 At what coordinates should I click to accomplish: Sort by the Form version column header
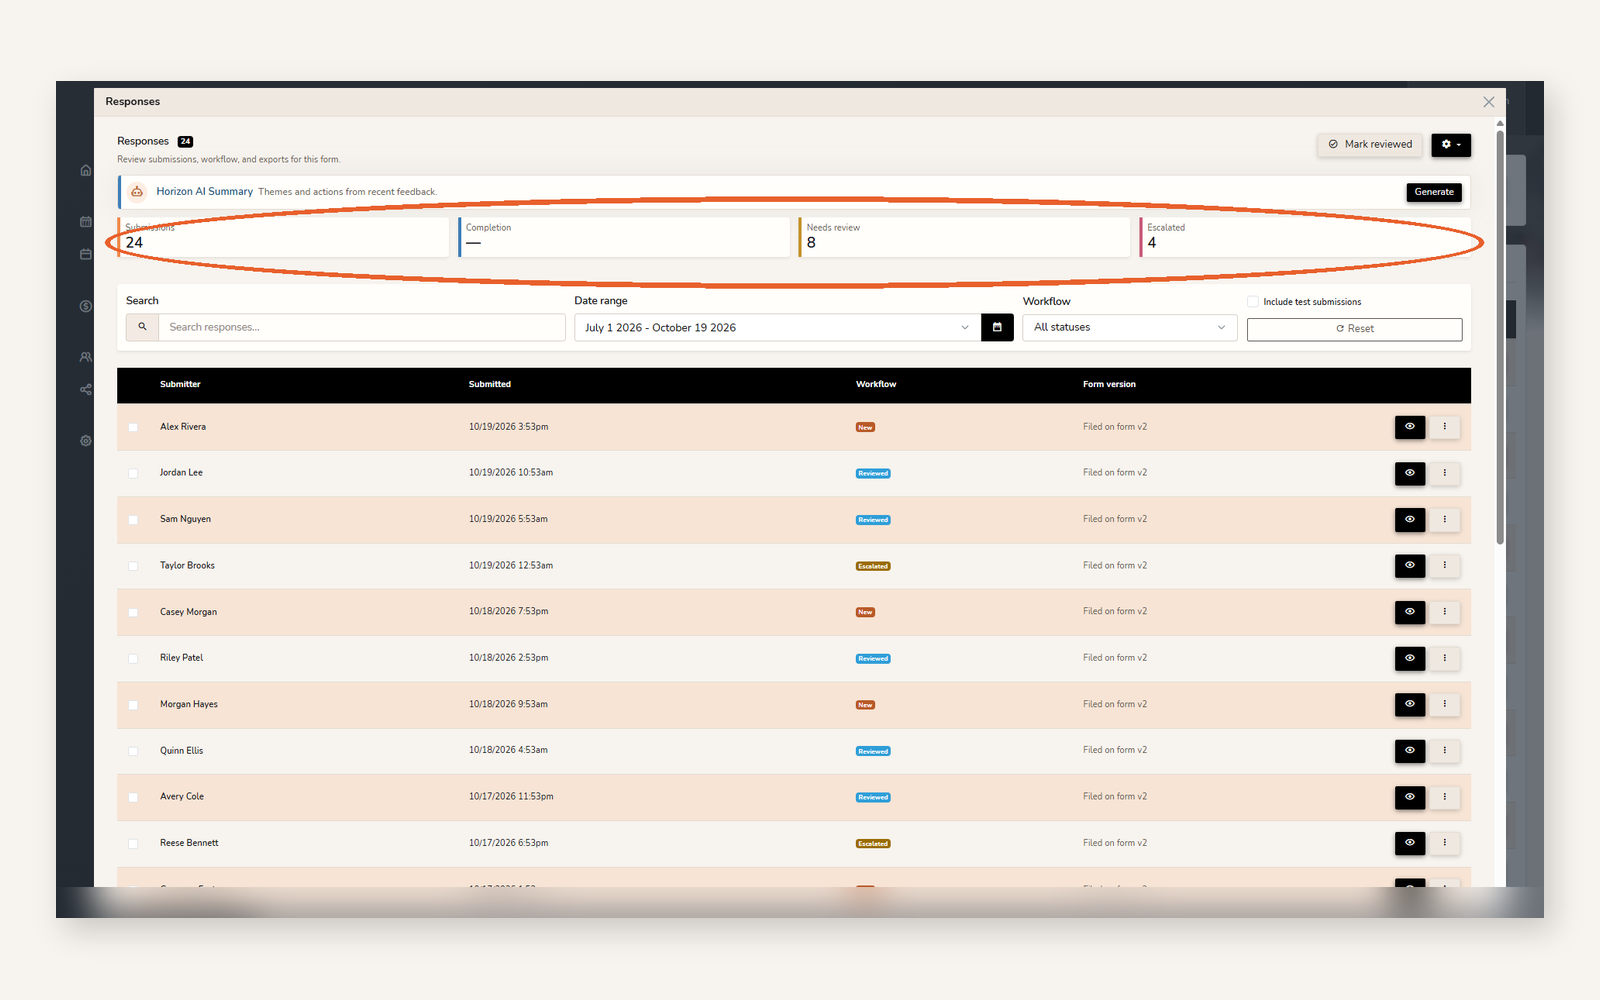coord(1109,384)
